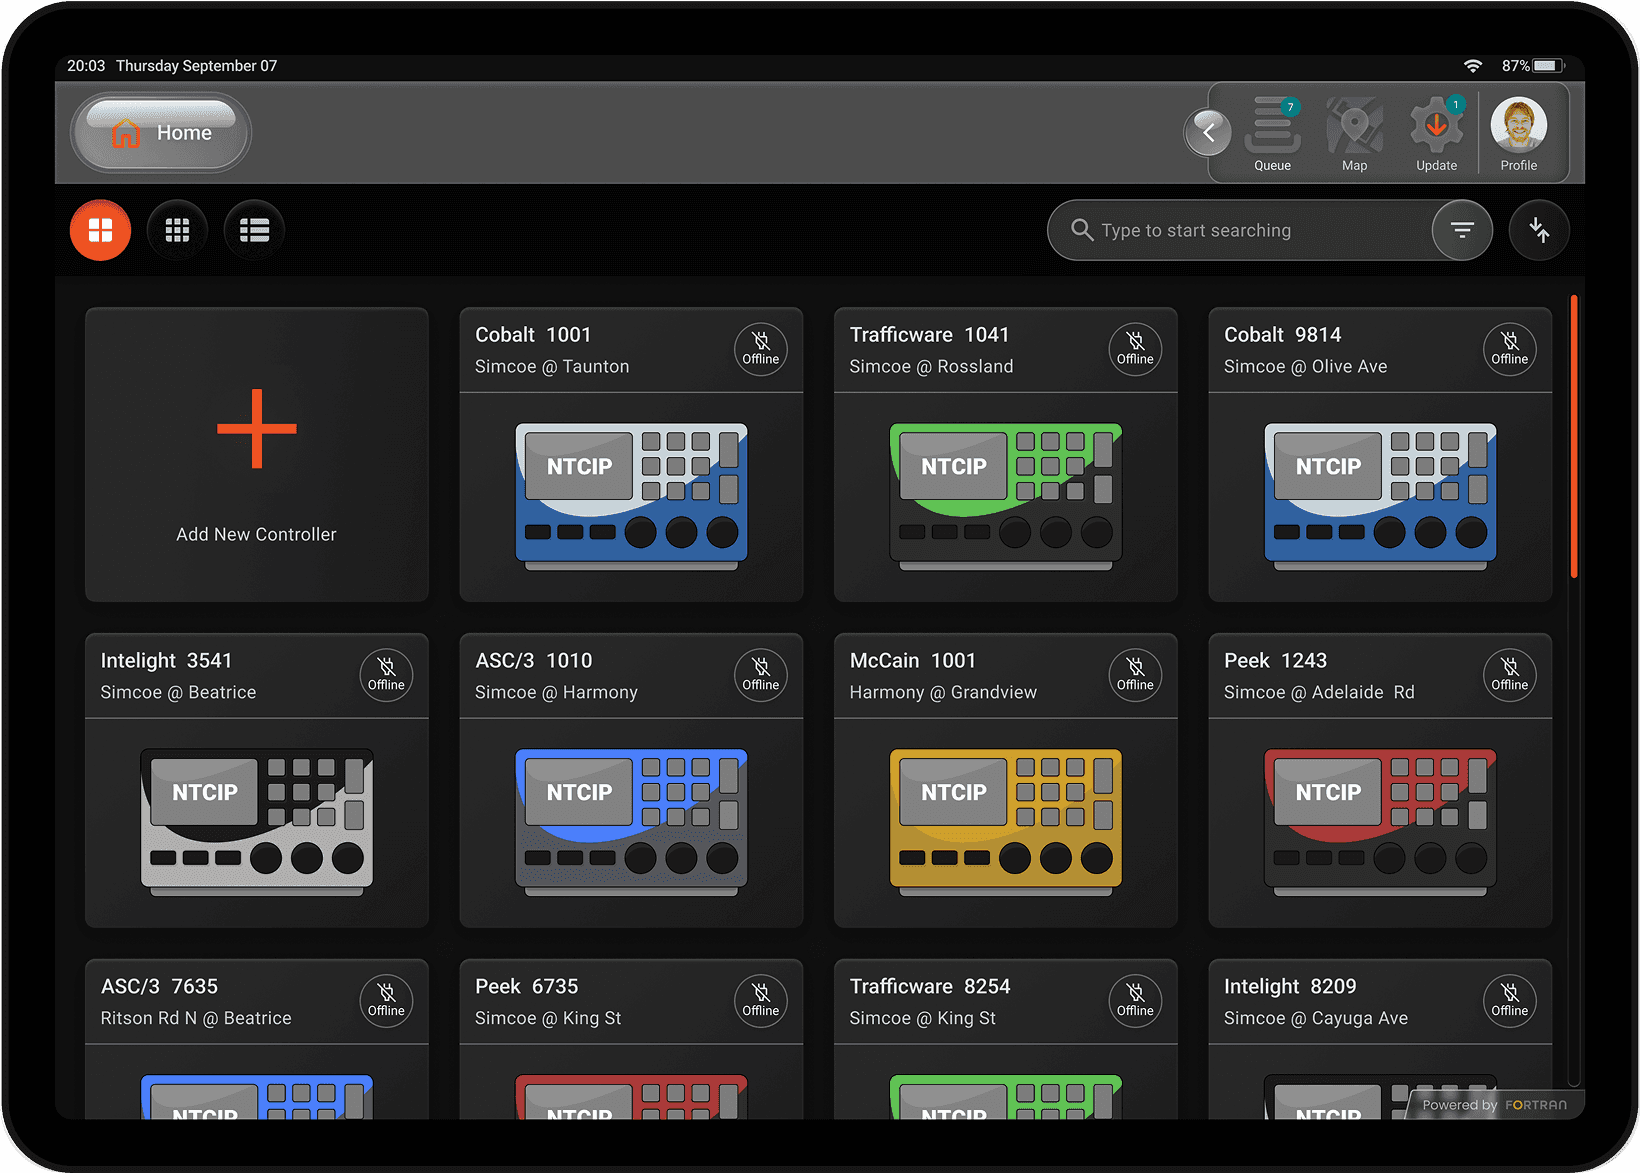Select the 'Cobalt 1001' card title
1640x1173 pixels.
point(533,335)
